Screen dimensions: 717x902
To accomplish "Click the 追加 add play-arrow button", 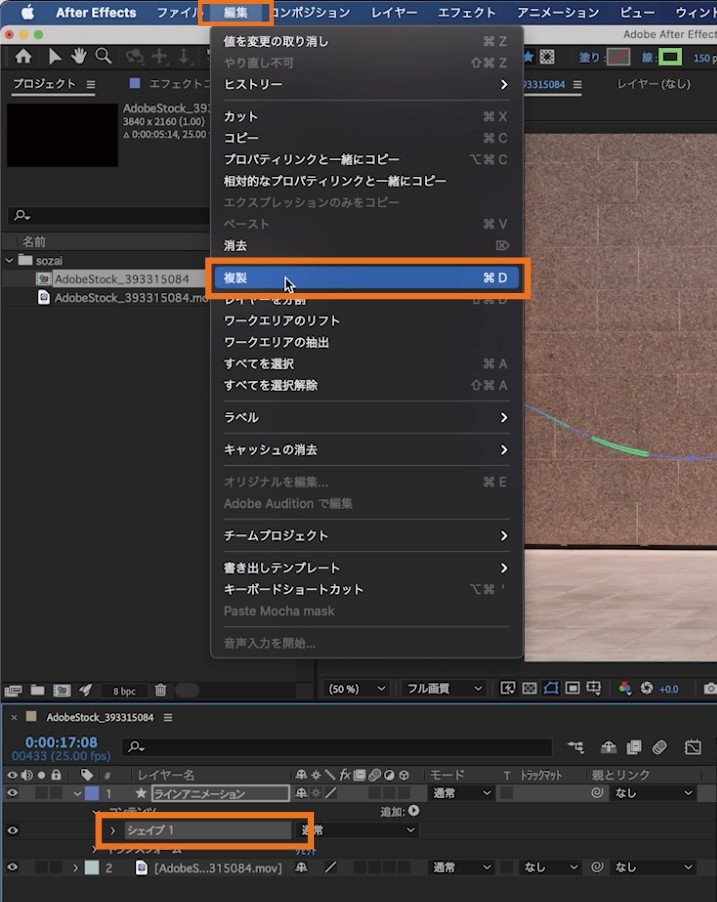I will (414, 811).
